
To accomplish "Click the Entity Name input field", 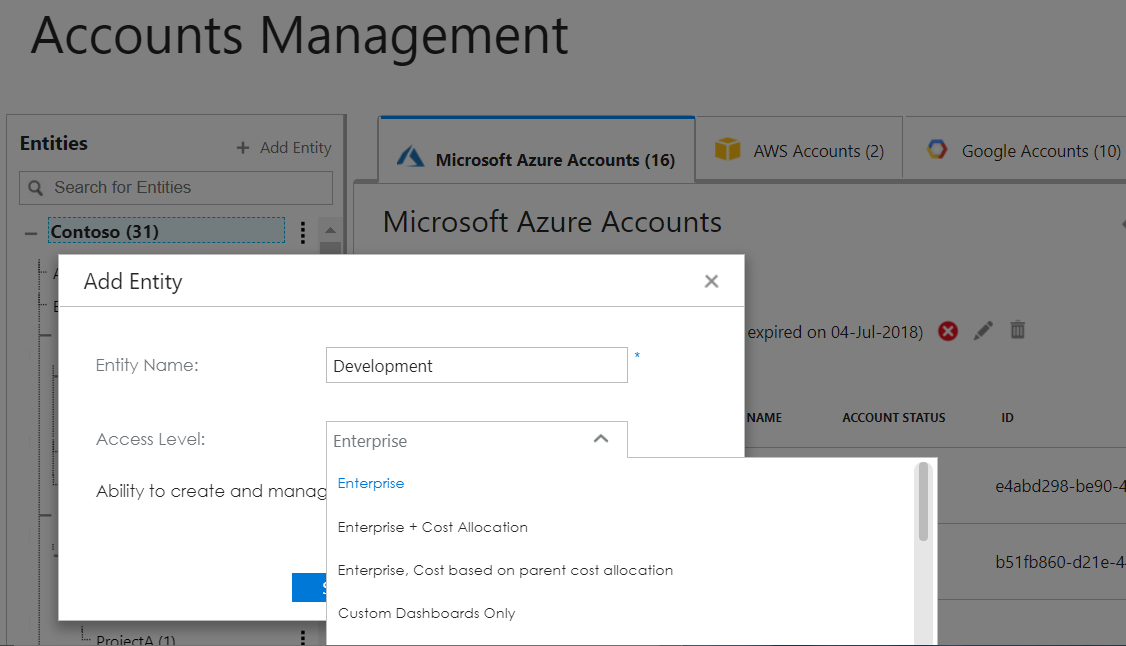I will pyautogui.click(x=477, y=365).
